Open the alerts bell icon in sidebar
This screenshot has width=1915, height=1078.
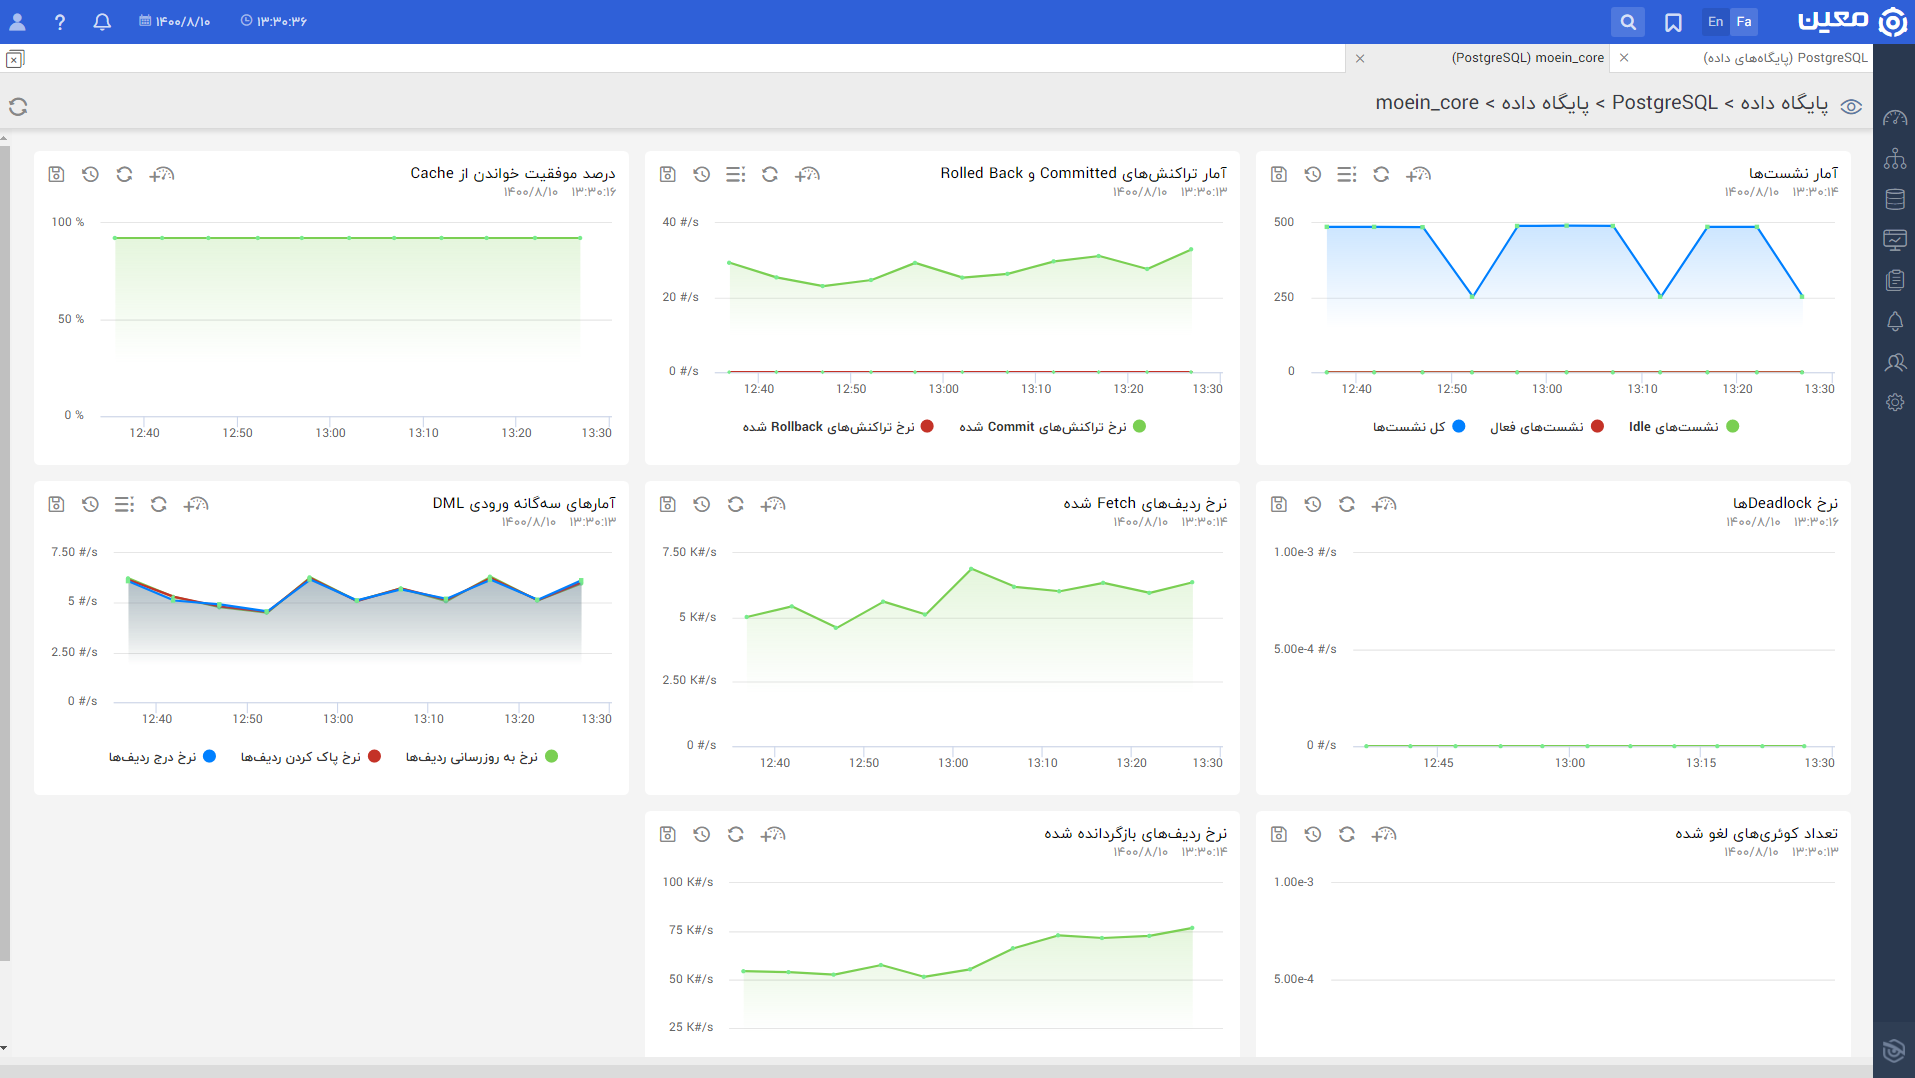1895,321
